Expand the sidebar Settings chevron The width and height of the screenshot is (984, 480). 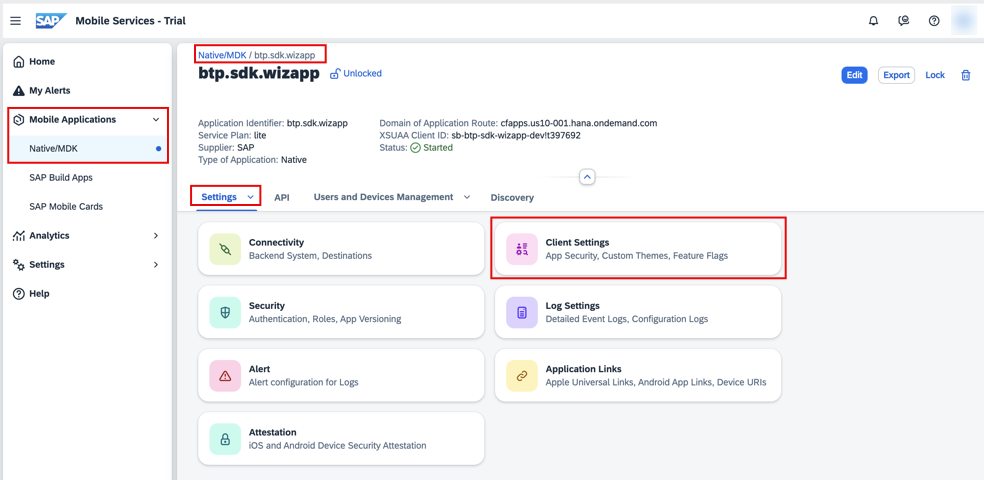(x=156, y=265)
